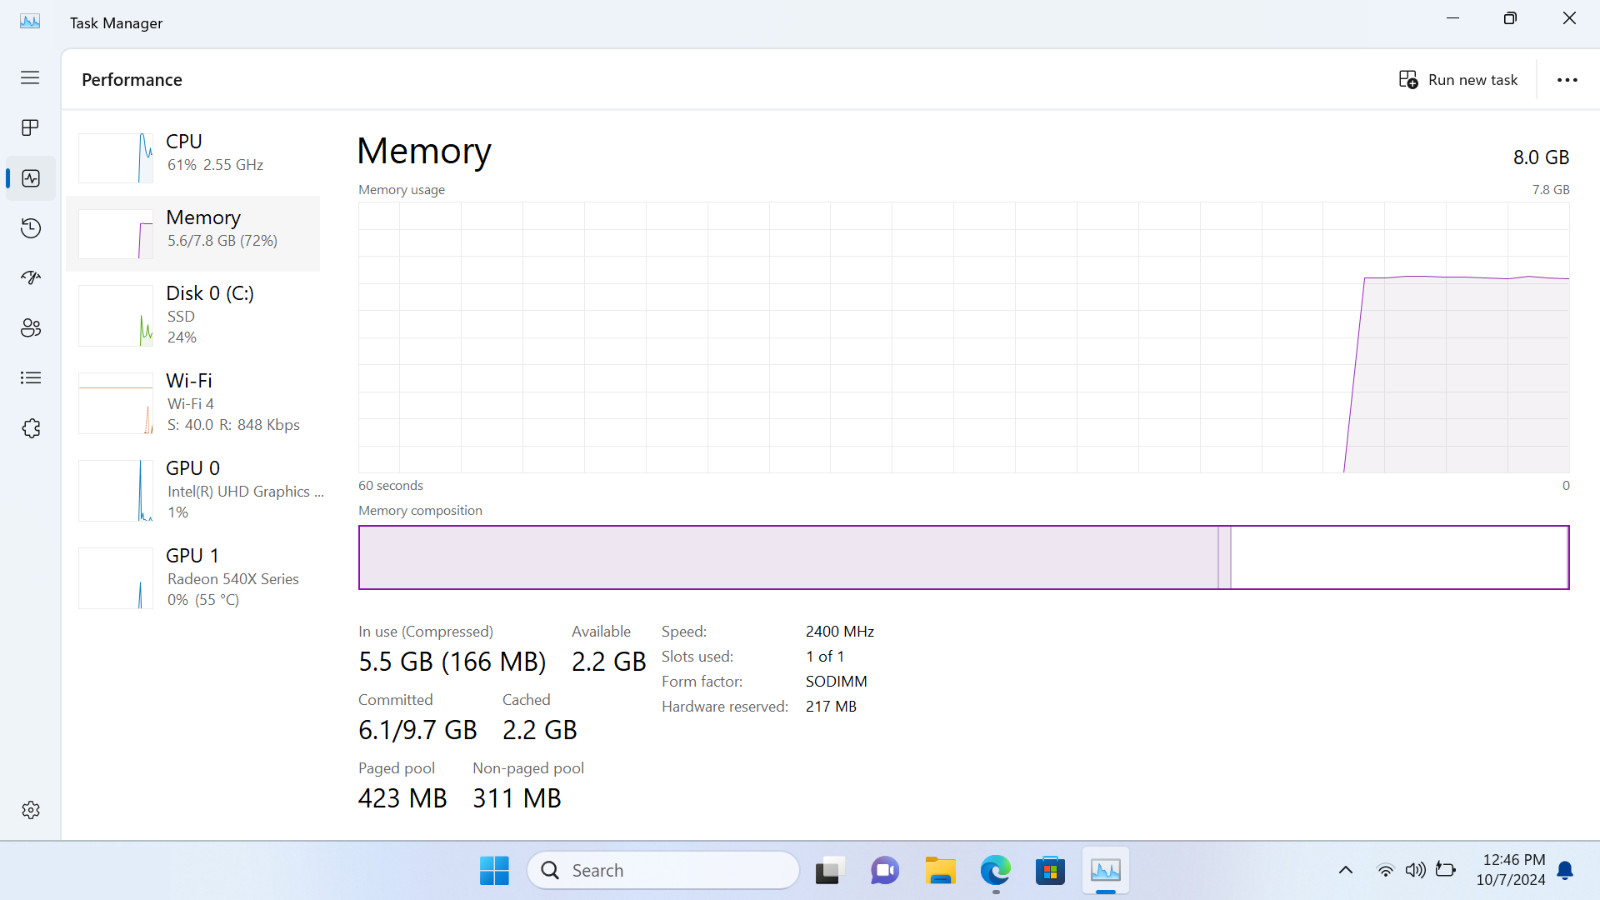Click the Disk 0 mini activity graph

116,316
